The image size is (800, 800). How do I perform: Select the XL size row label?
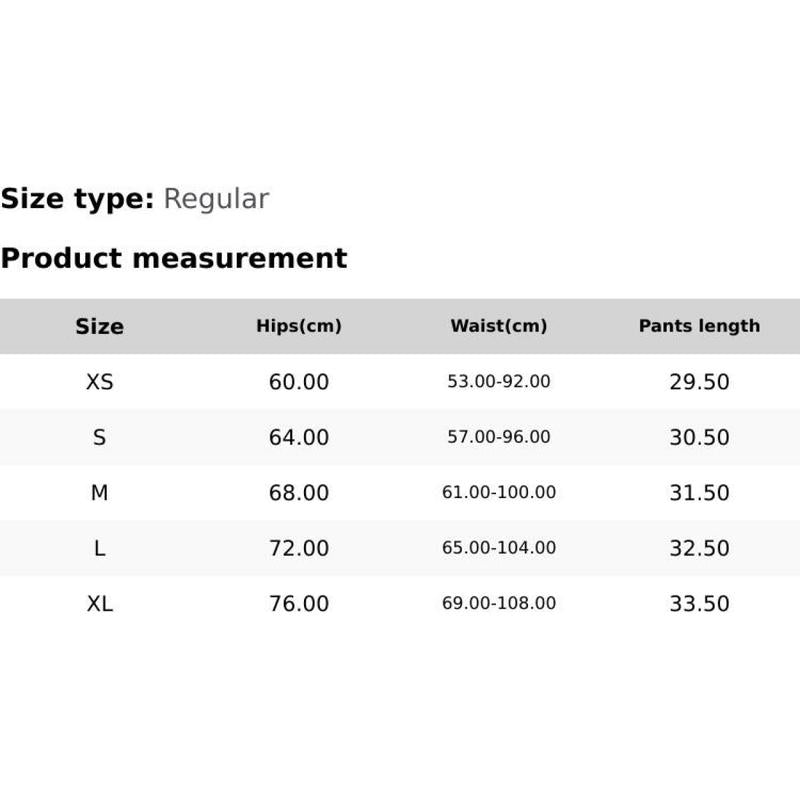click(x=99, y=604)
